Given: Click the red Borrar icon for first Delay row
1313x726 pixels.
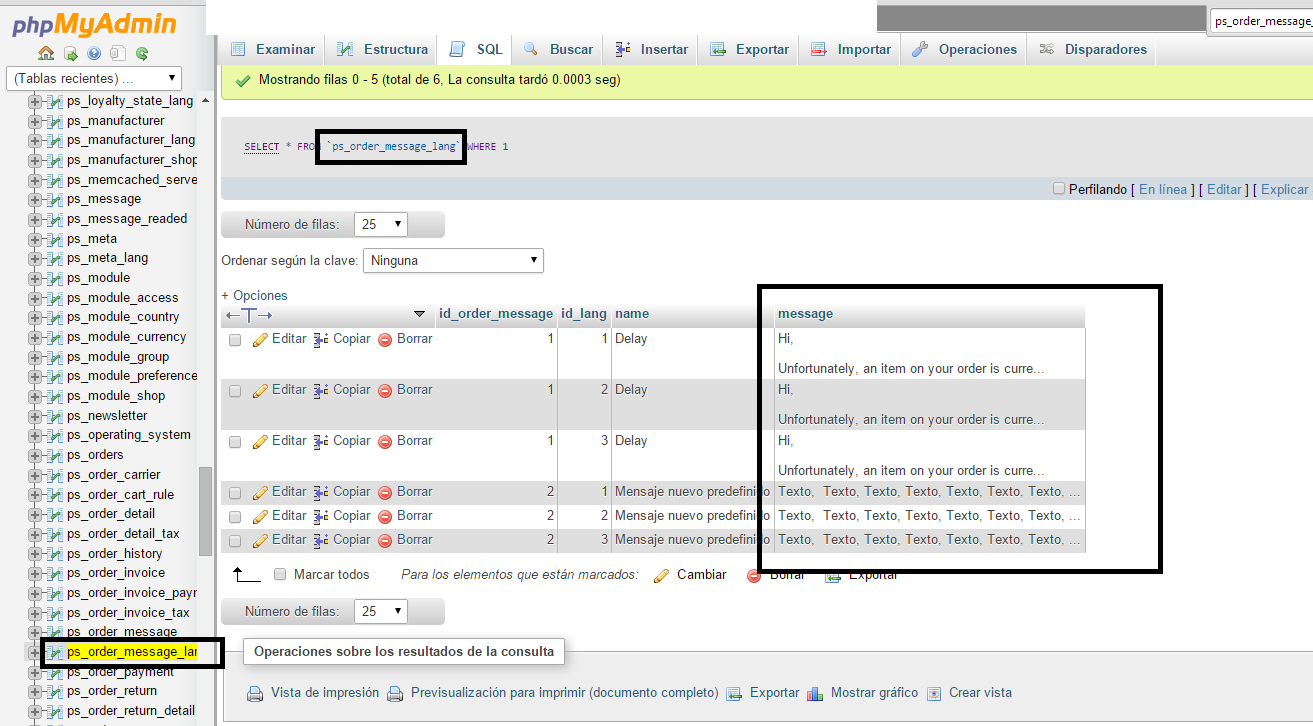Looking at the screenshot, I should click(x=385, y=340).
